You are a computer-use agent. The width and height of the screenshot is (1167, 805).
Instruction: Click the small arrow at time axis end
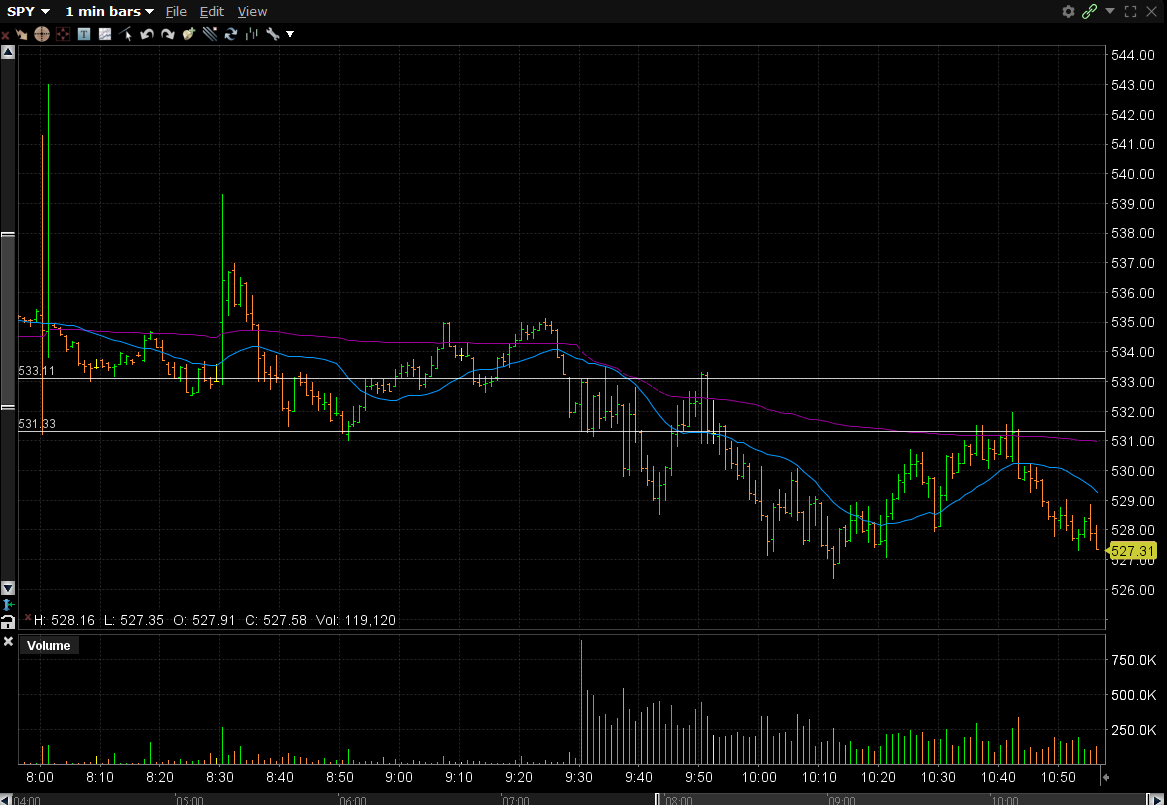click(1106, 777)
